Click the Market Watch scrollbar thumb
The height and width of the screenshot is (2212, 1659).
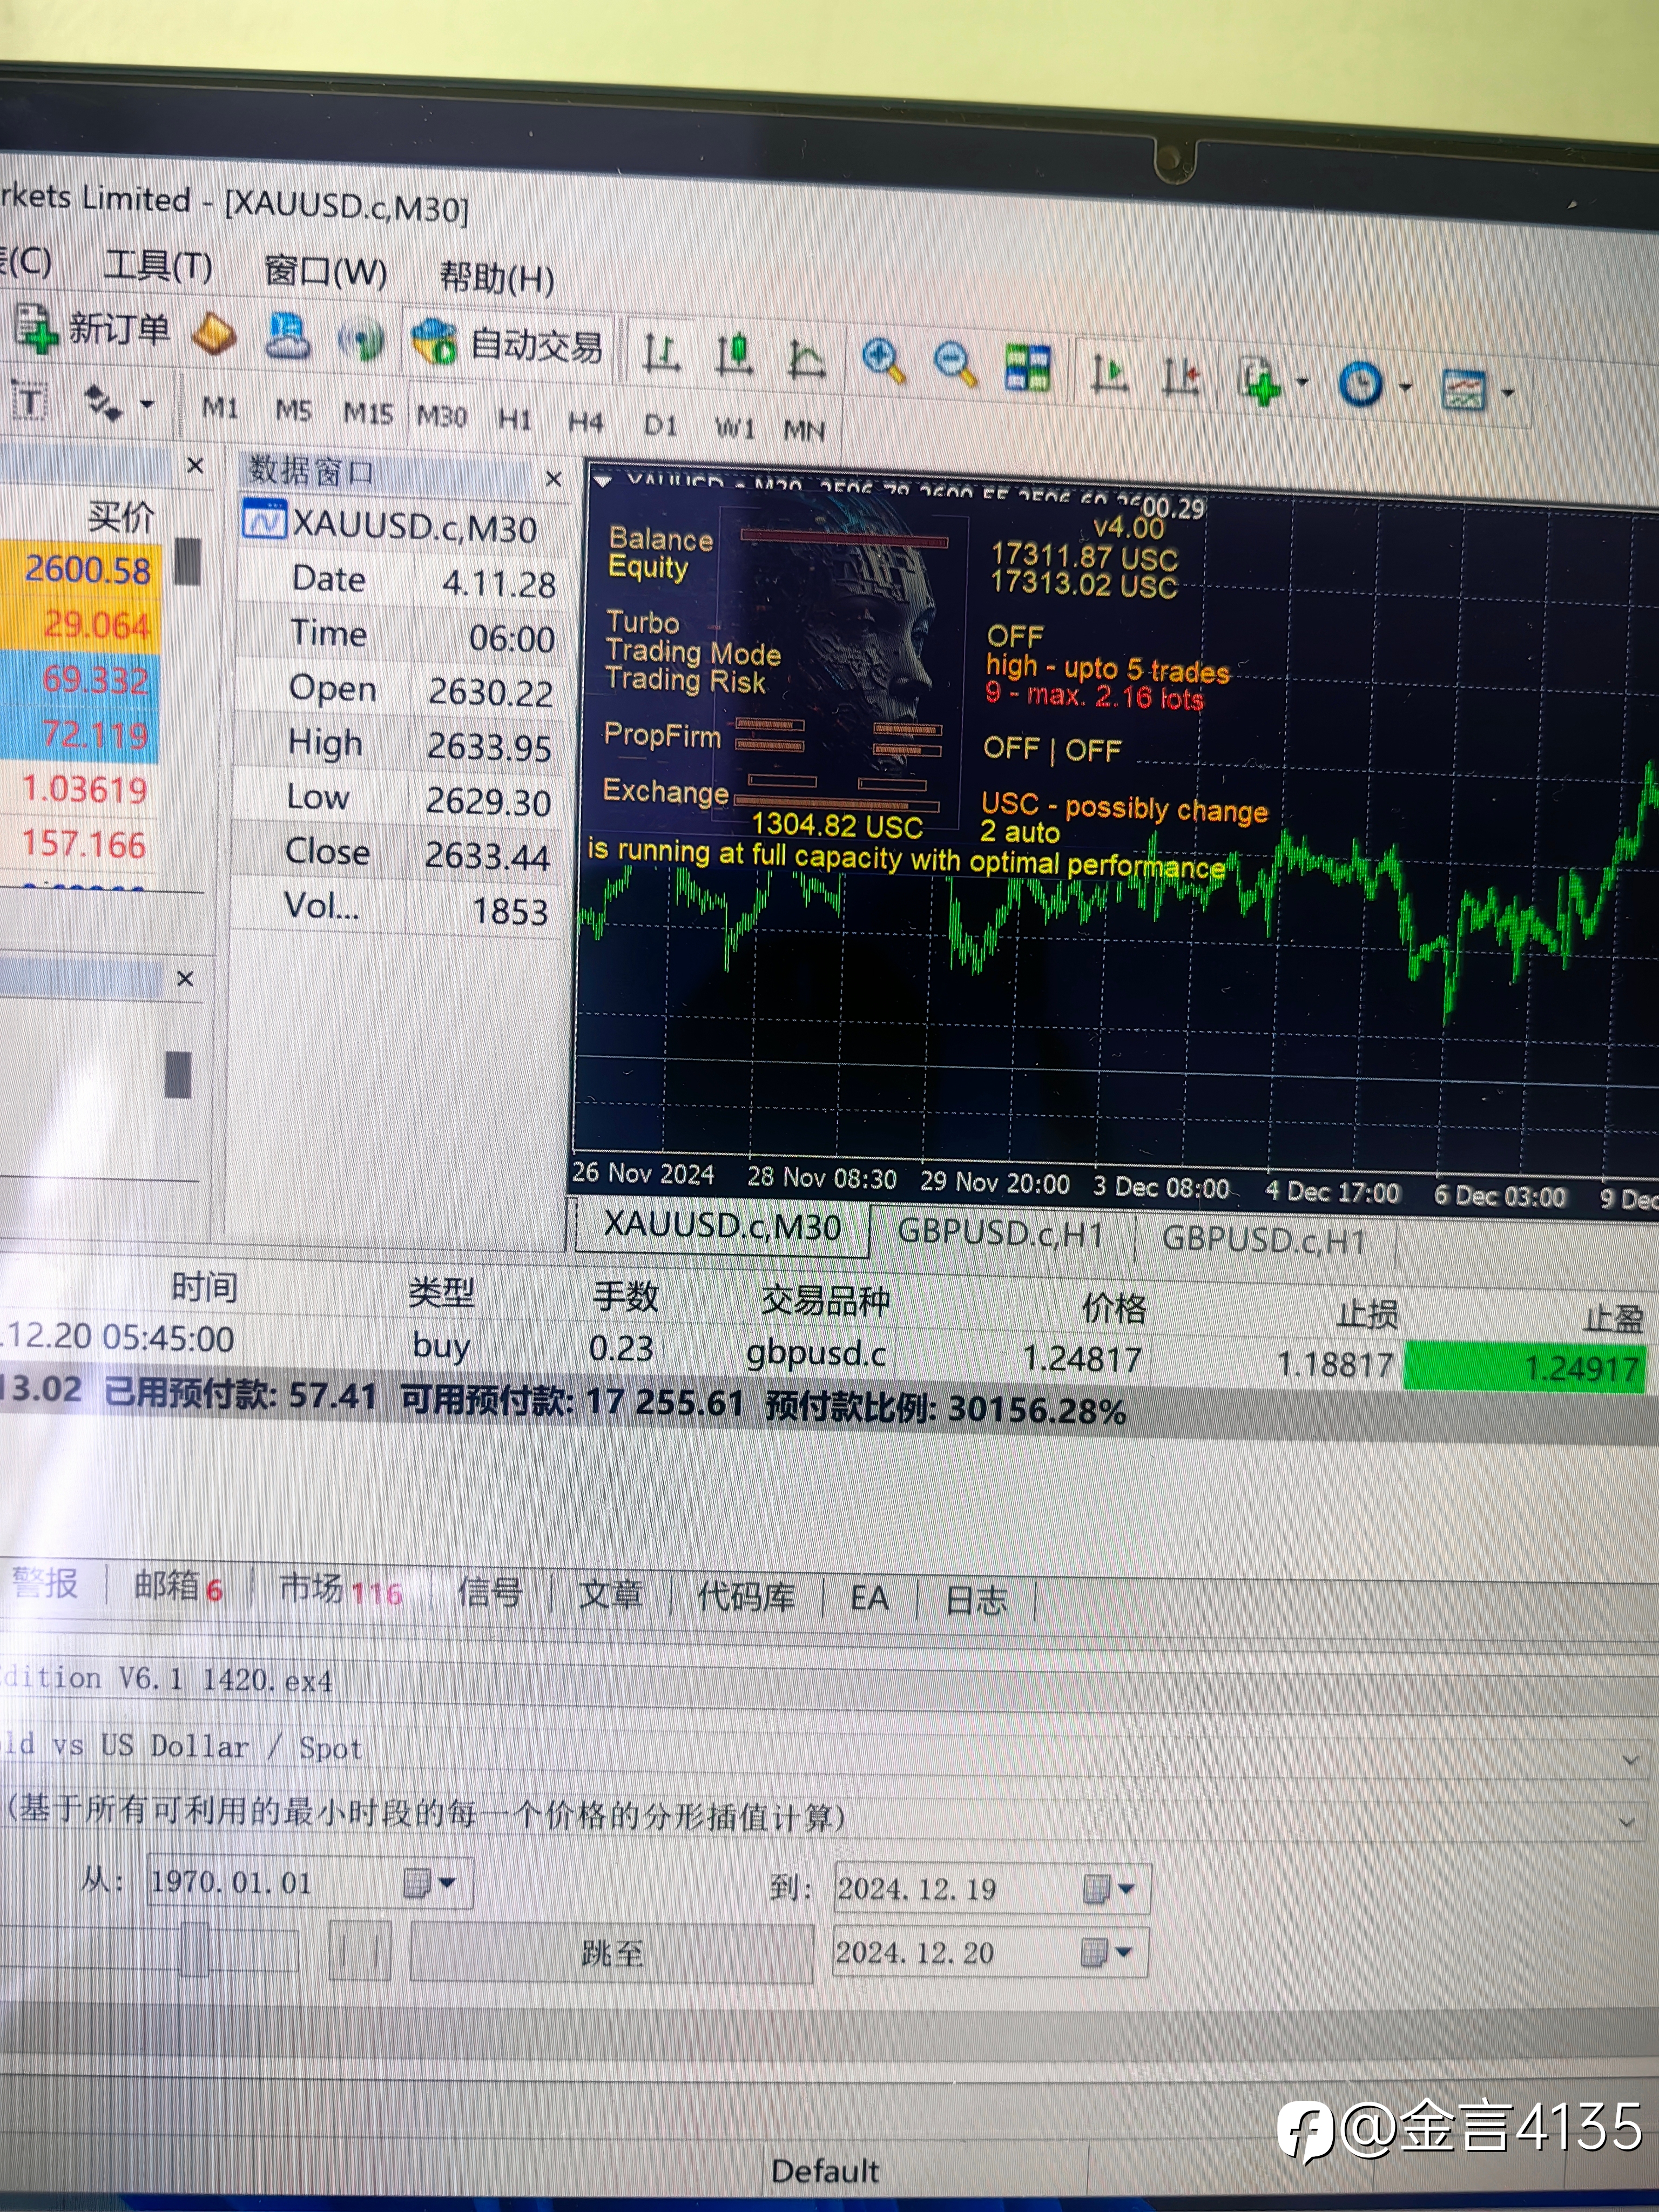[x=188, y=561]
